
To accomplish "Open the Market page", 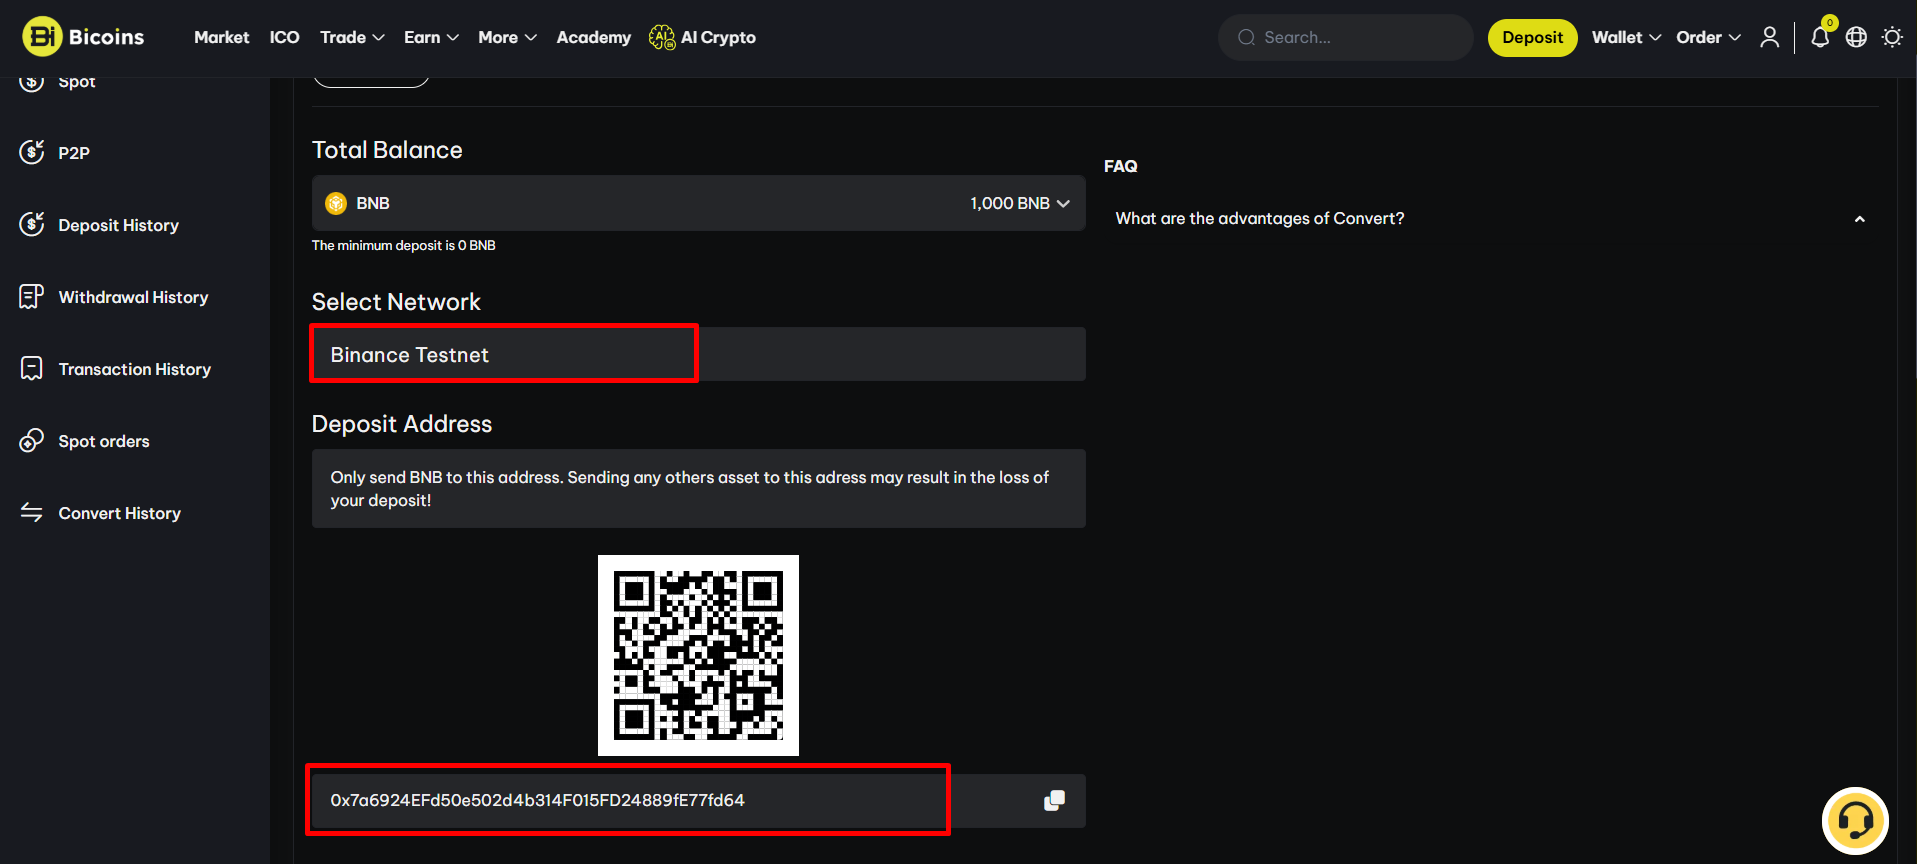I will (x=221, y=37).
